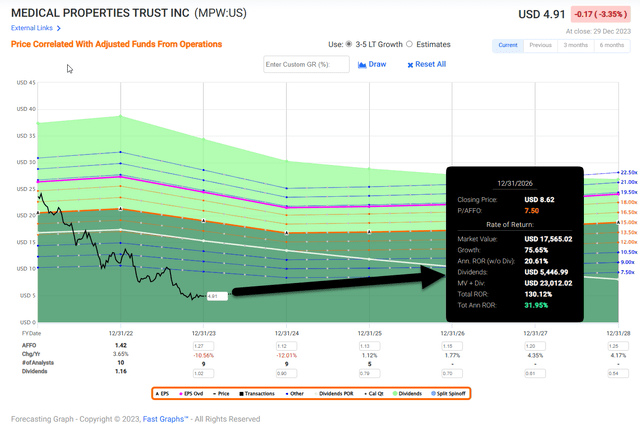
Task: Click the MEDICAL PROPERTIES TRUST INC title
Action: coord(100,13)
